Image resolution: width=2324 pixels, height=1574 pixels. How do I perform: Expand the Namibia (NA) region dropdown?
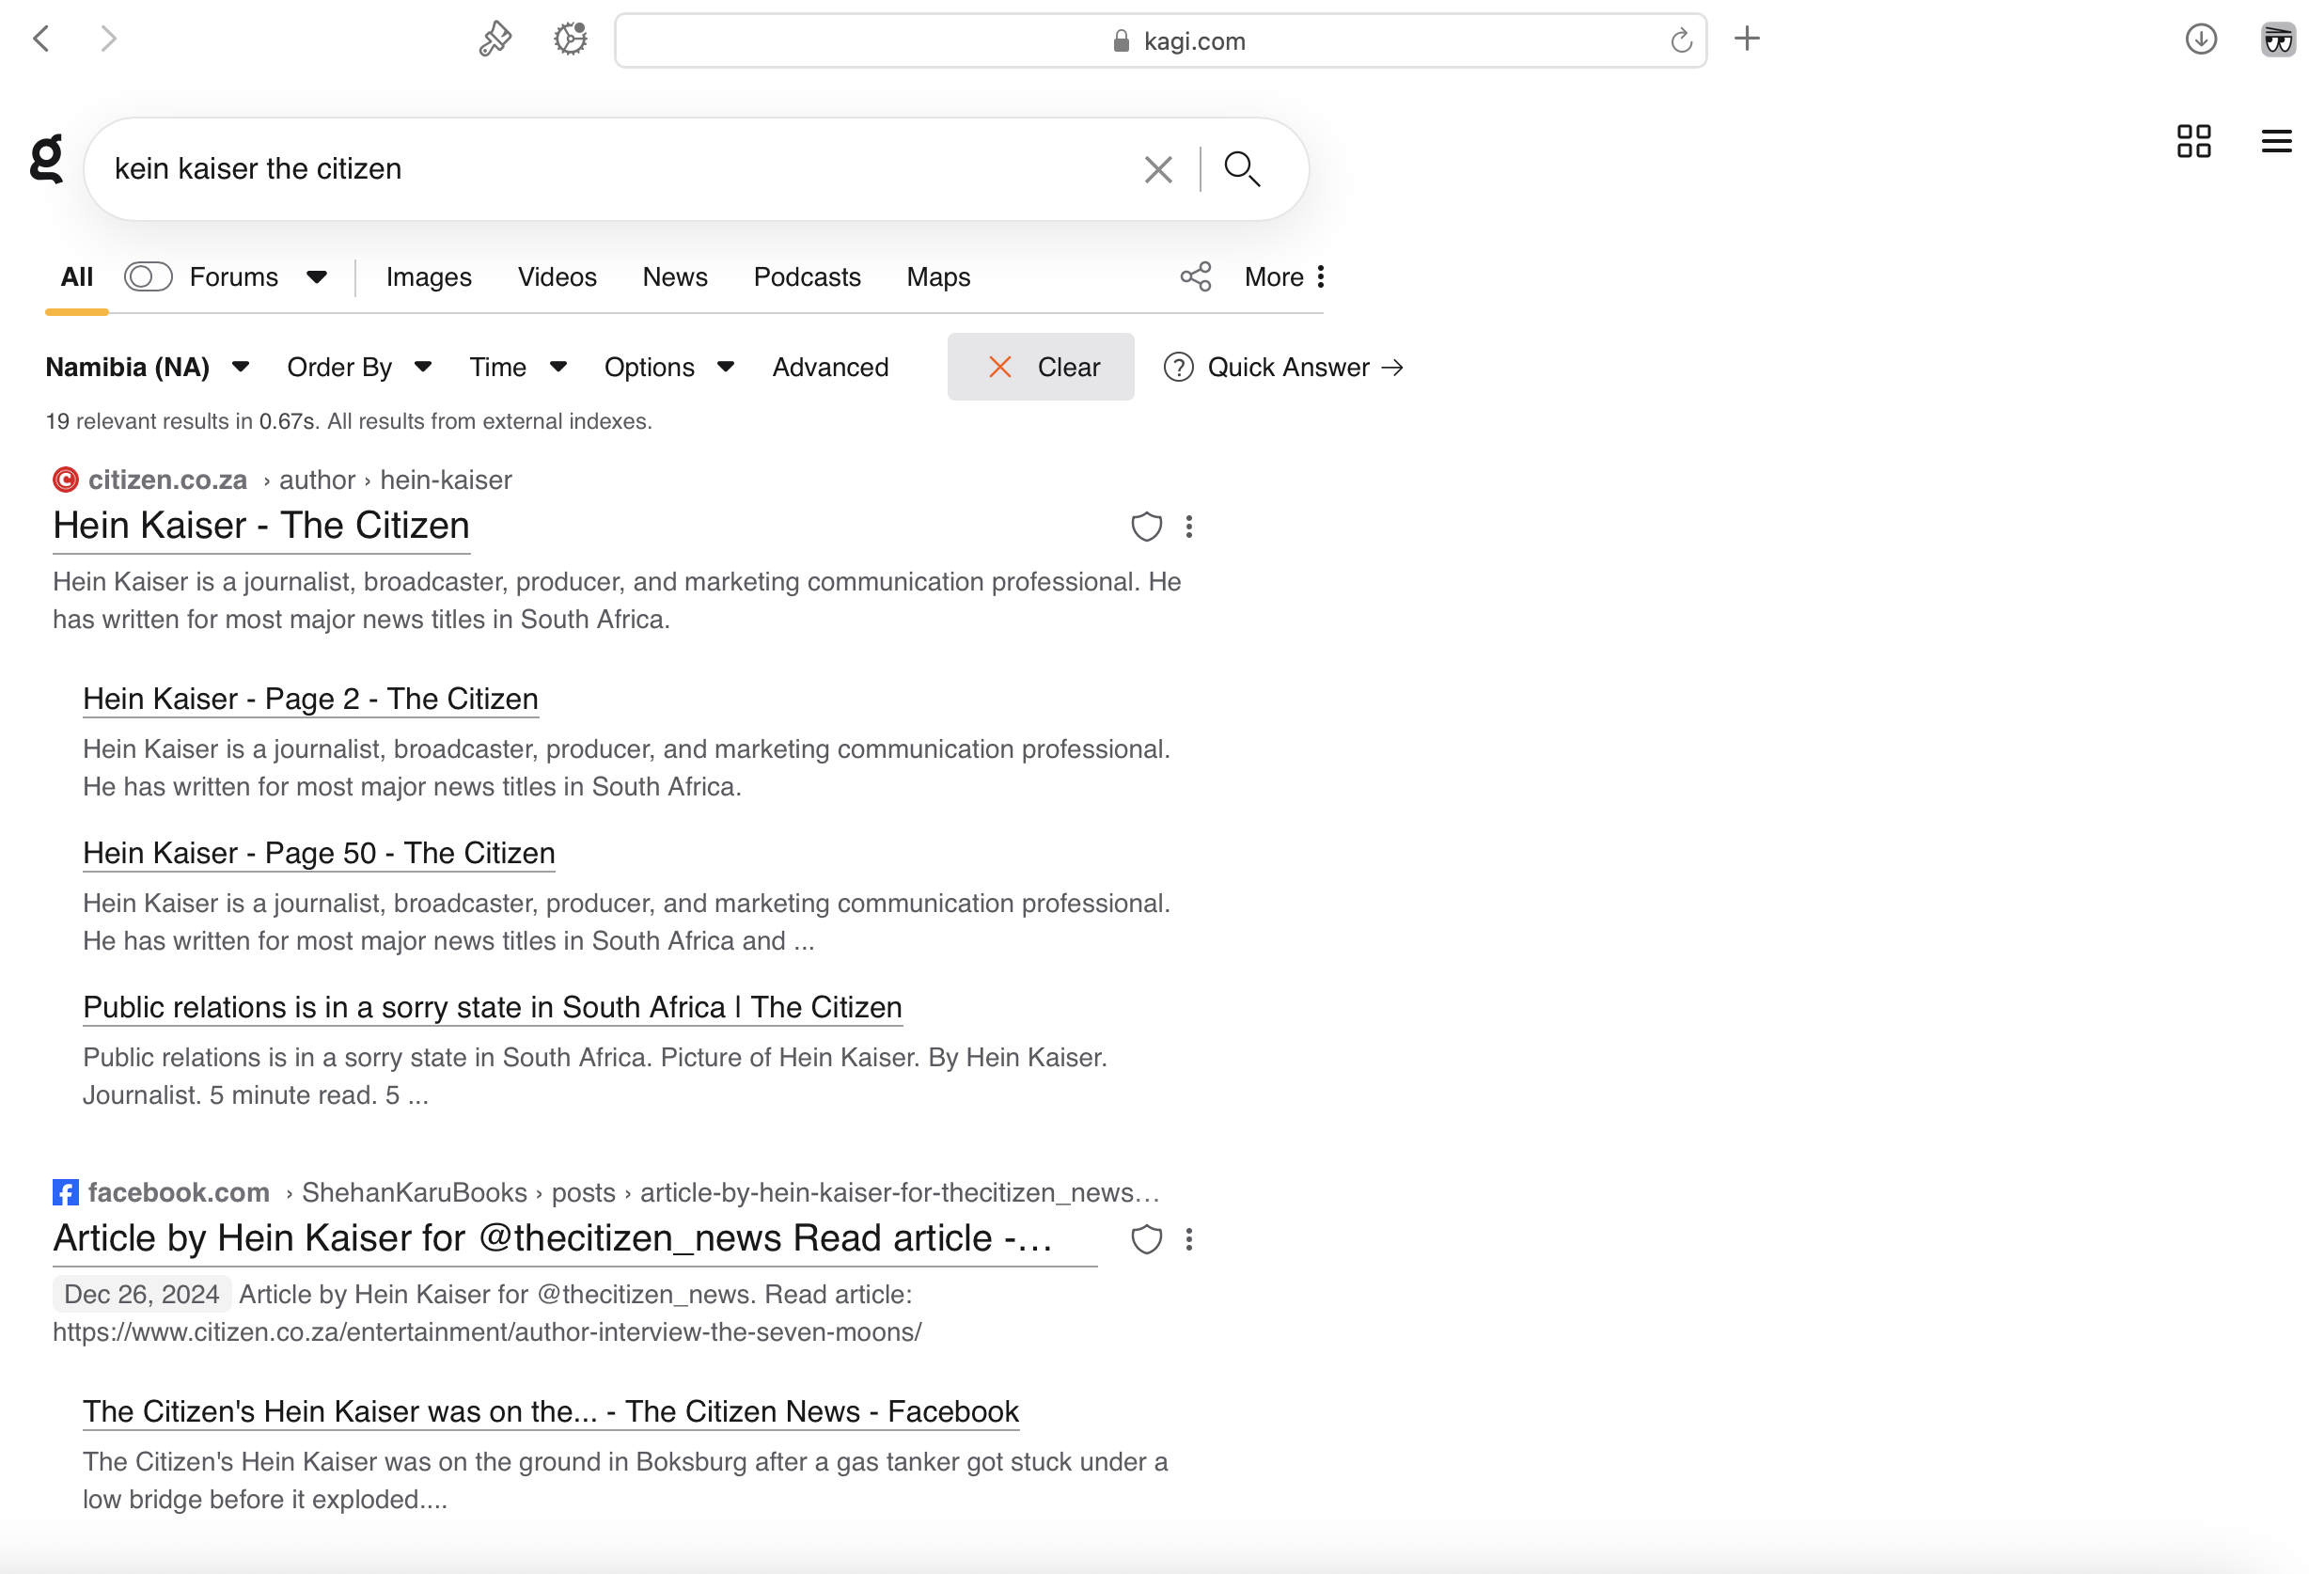coord(147,367)
